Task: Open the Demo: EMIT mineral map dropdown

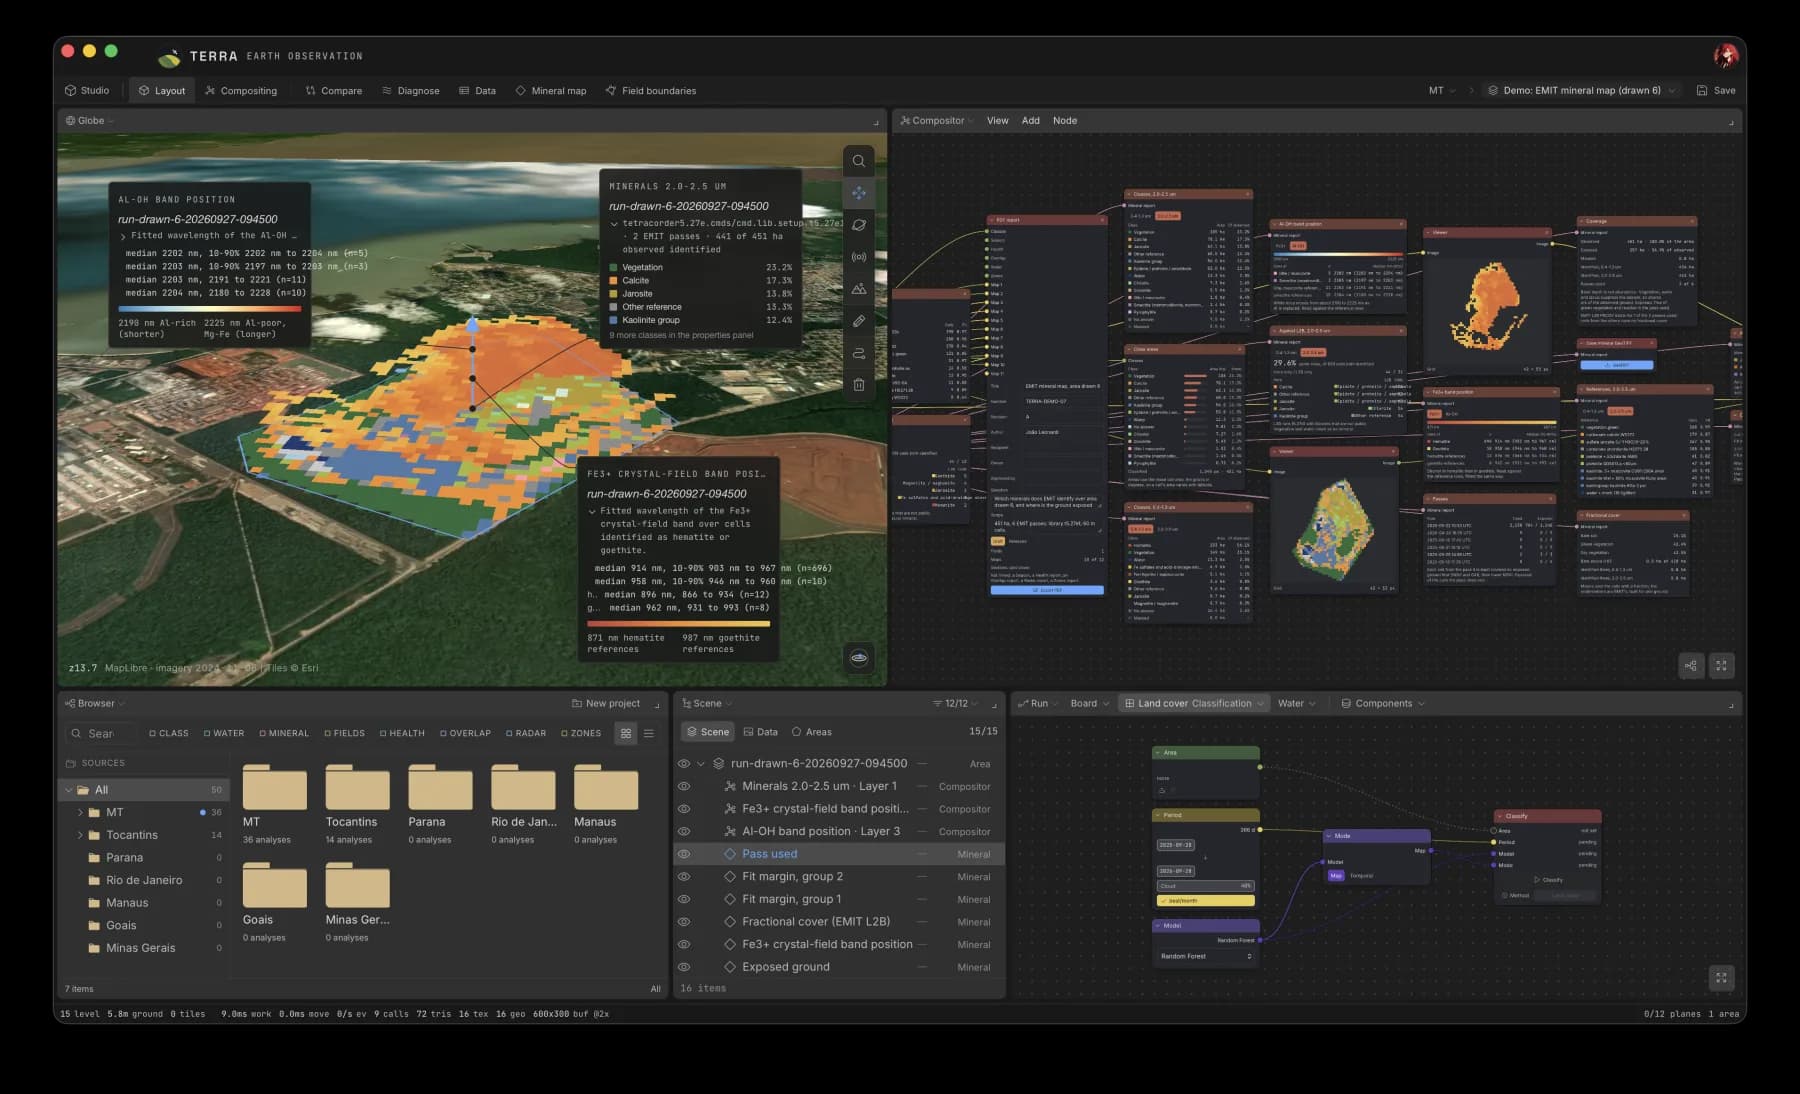Action: (1581, 90)
